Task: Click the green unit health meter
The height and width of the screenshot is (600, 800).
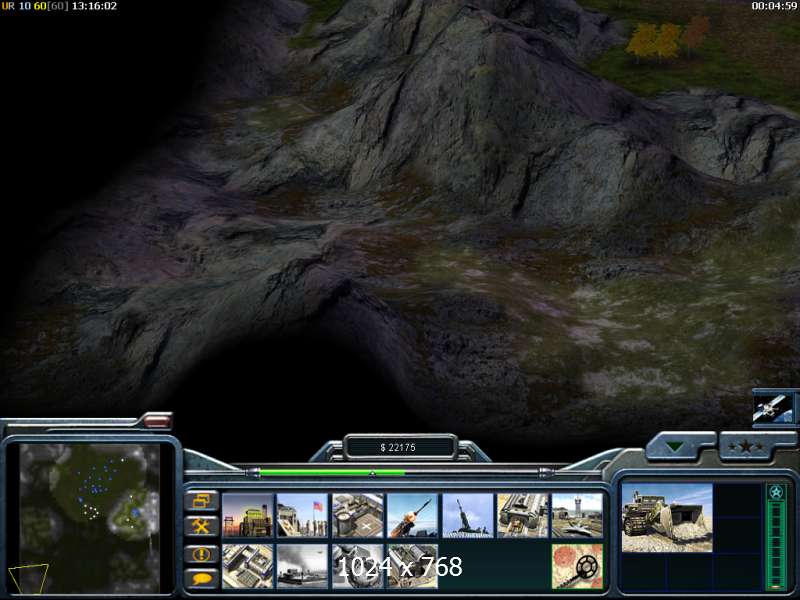Action: [x=777, y=544]
